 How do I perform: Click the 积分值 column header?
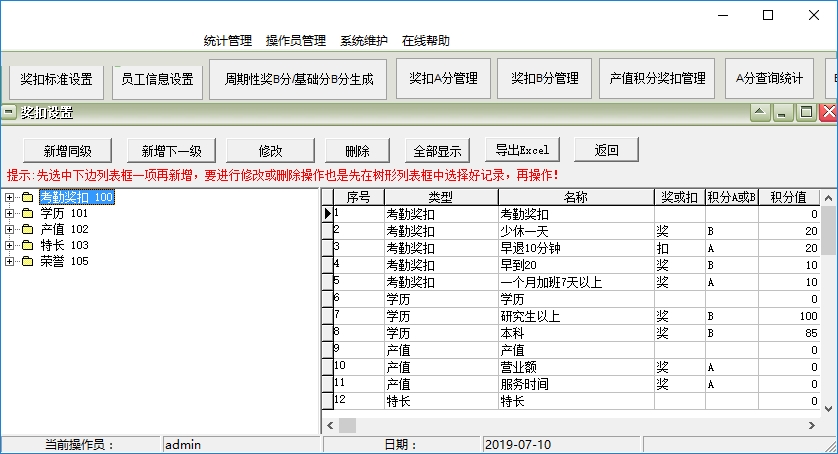coord(790,197)
